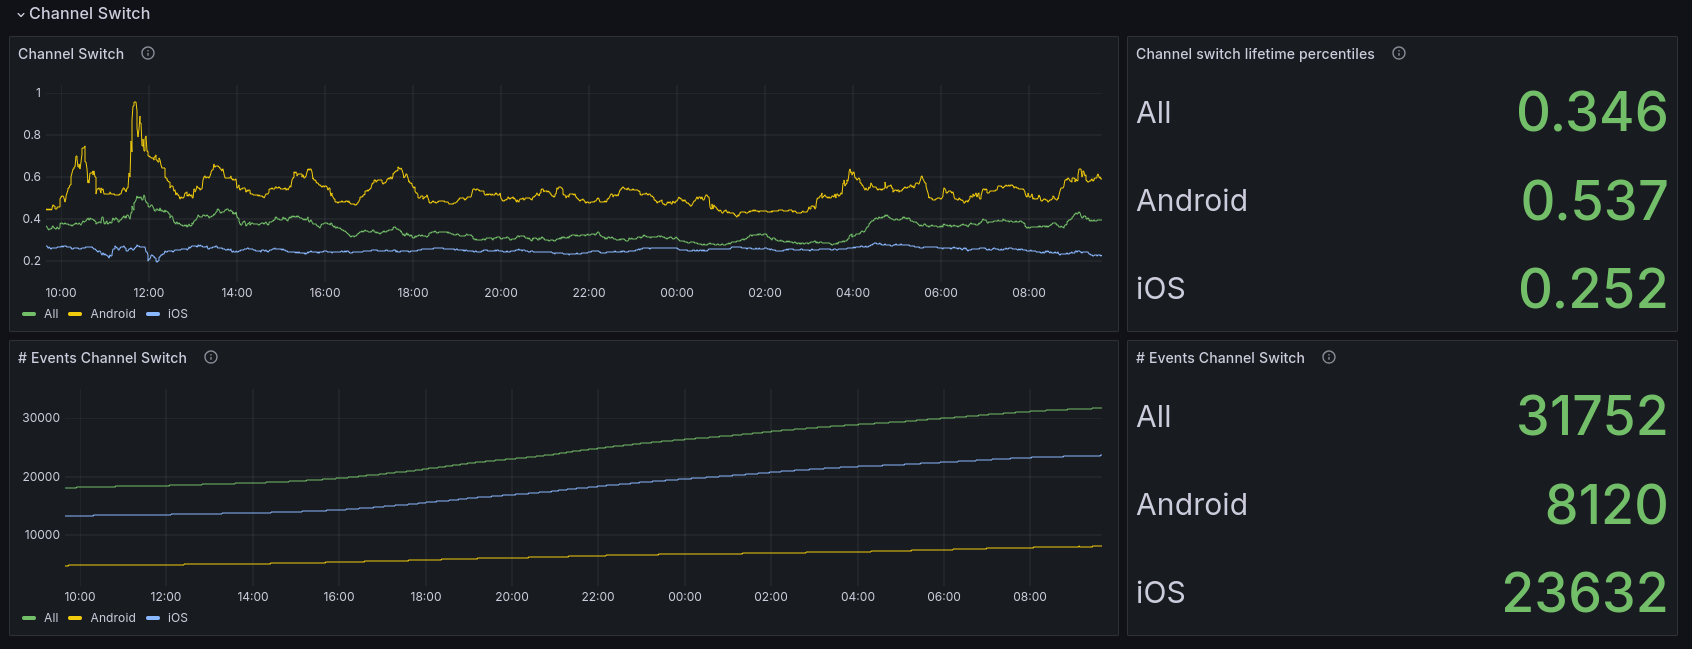Collapse the Channel Switch row chevron
The image size is (1692, 649).
coord(21,14)
